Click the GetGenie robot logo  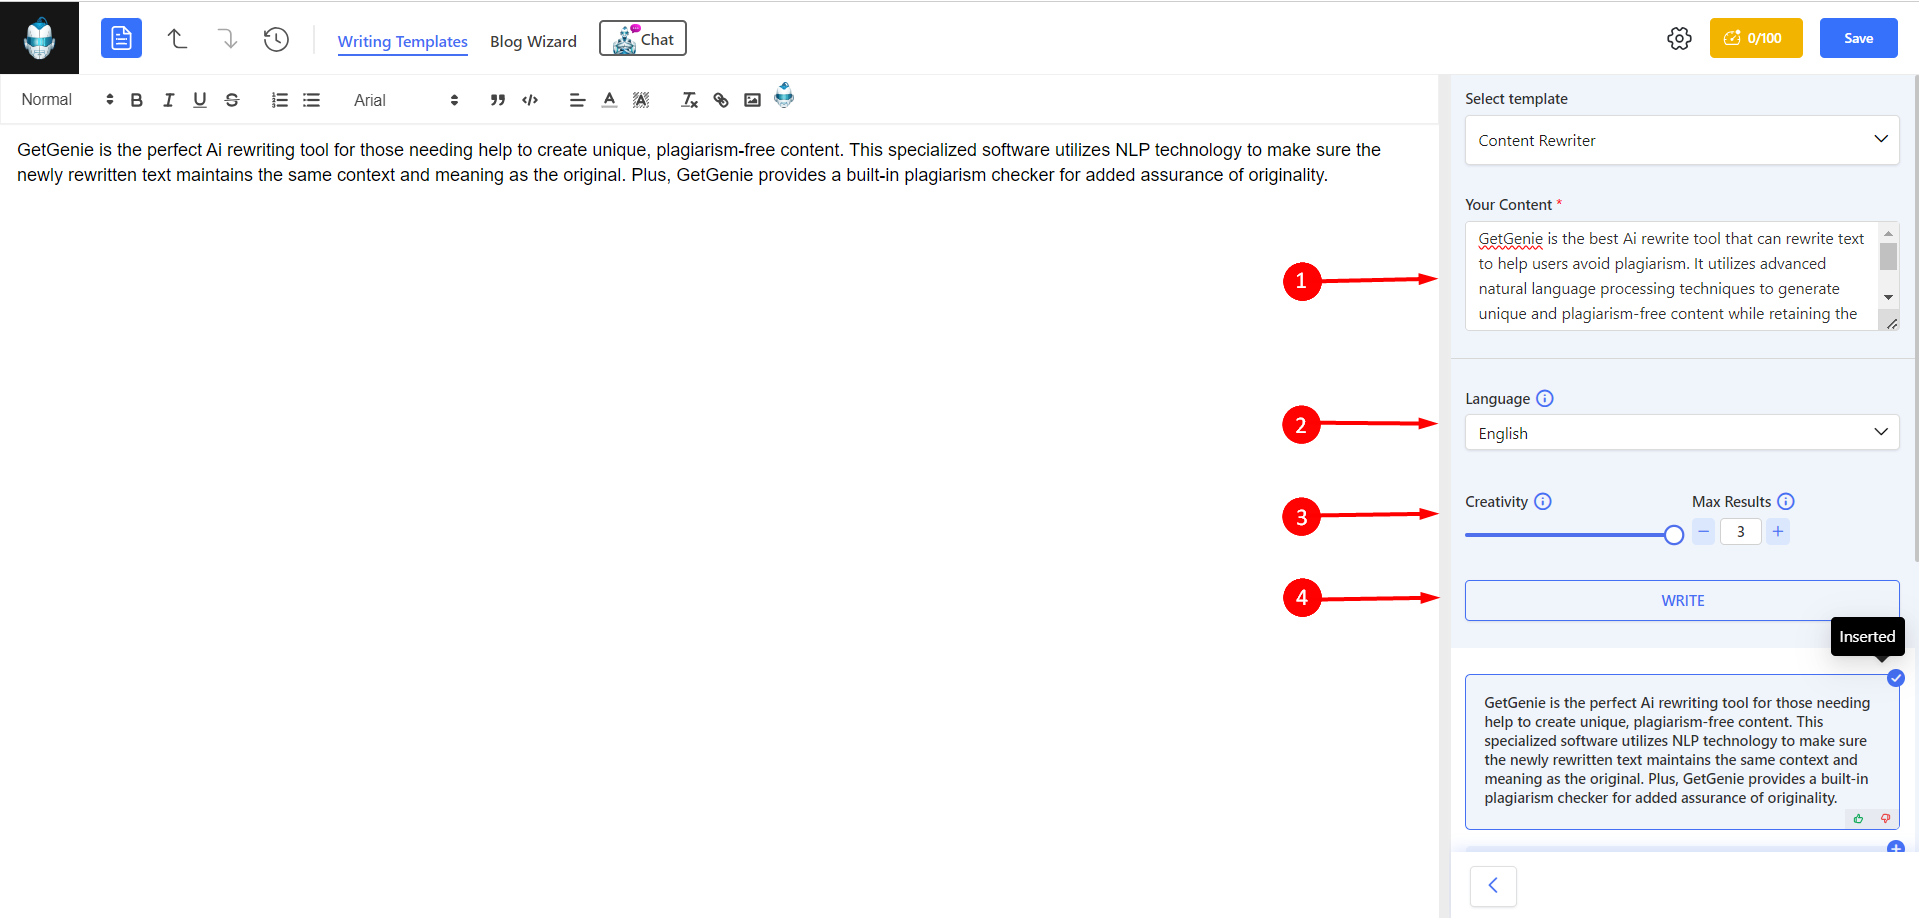[x=39, y=38]
